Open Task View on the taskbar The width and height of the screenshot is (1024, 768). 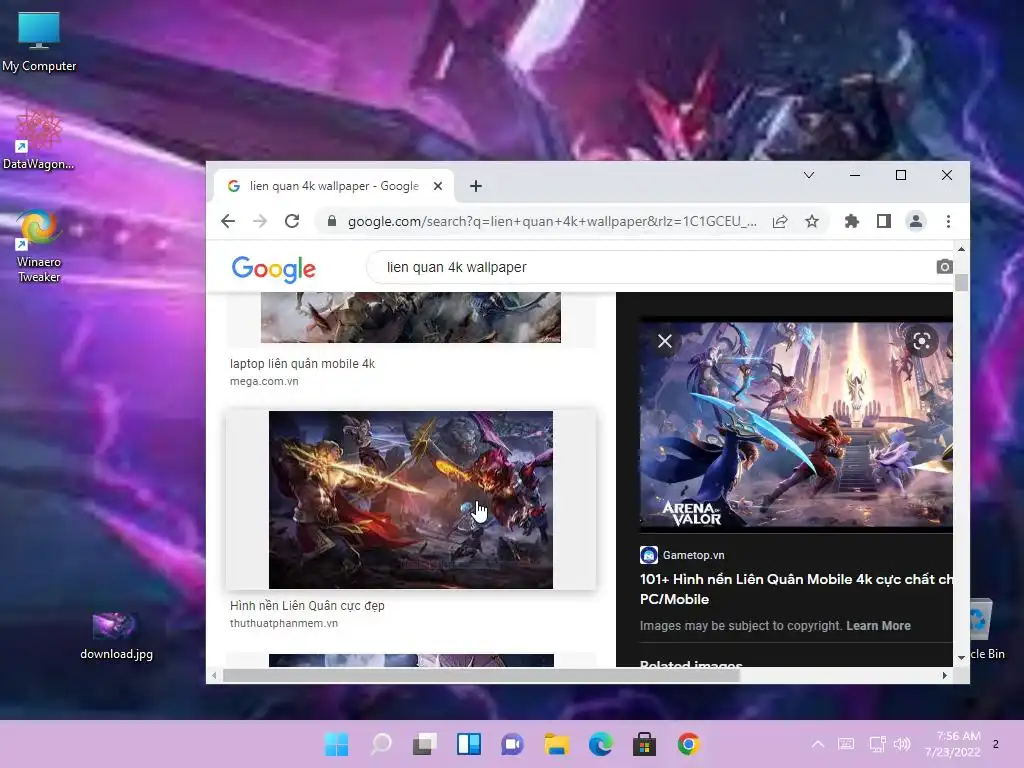click(x=425, y=744)
